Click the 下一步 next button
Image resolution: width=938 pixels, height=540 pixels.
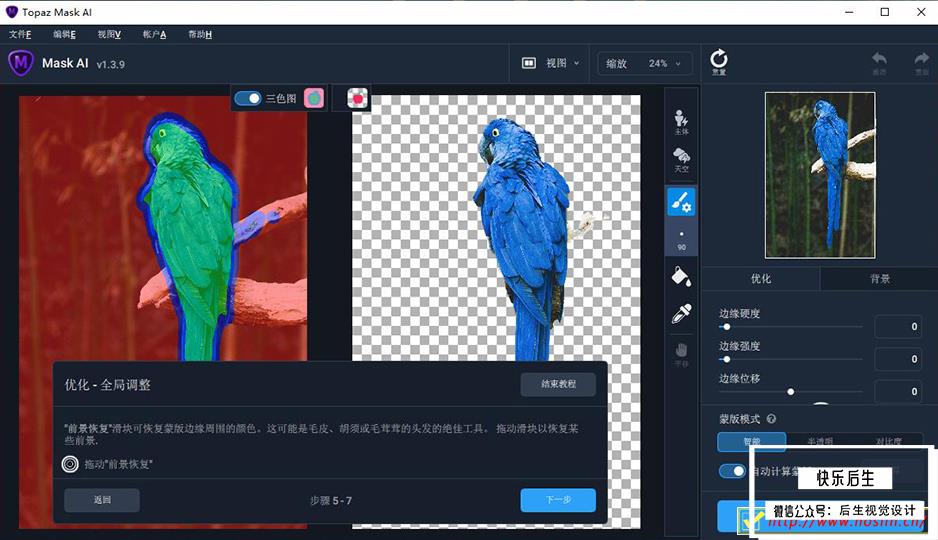[x=558, y=500]
